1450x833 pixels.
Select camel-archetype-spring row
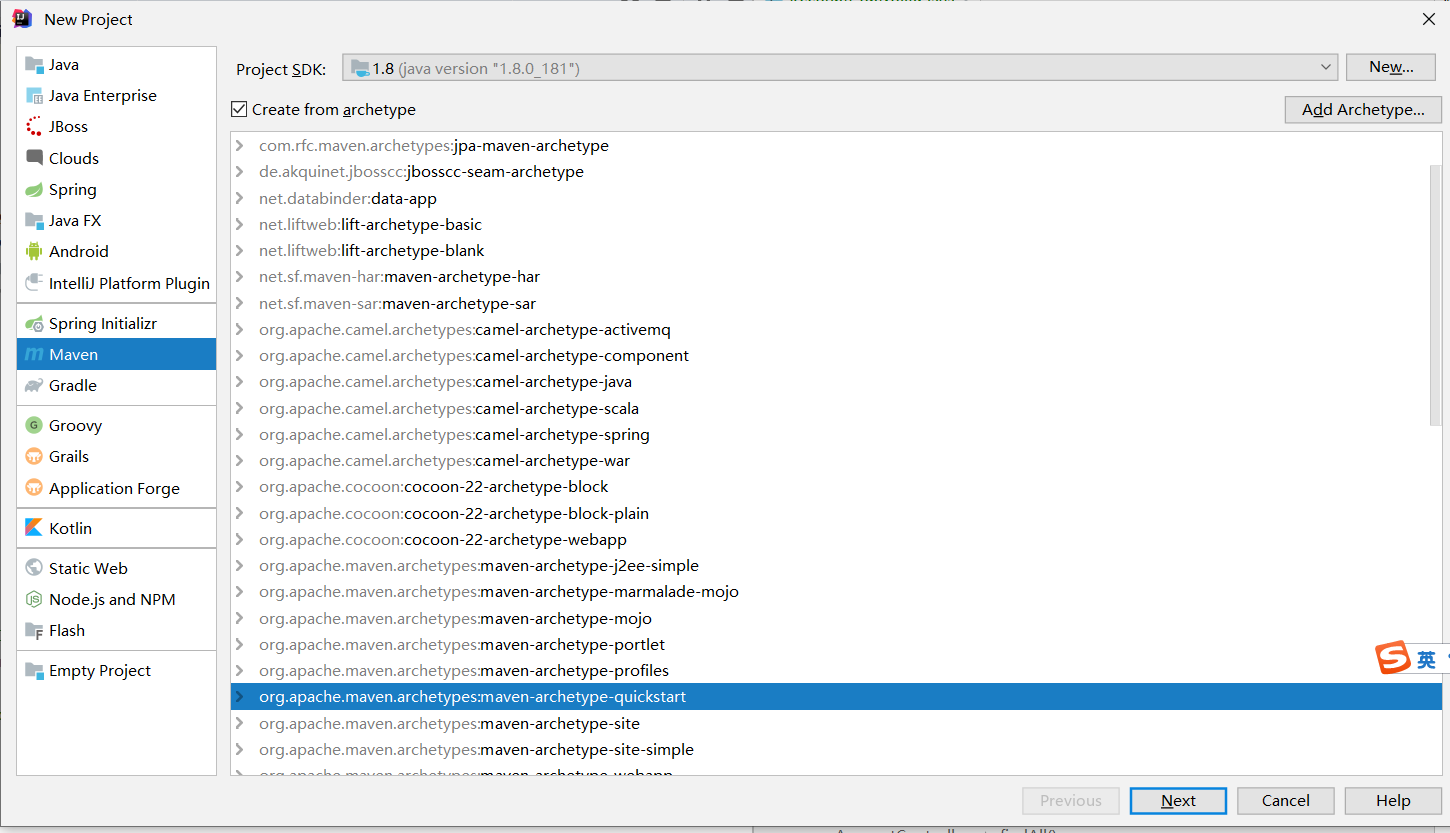pos(836,435)
